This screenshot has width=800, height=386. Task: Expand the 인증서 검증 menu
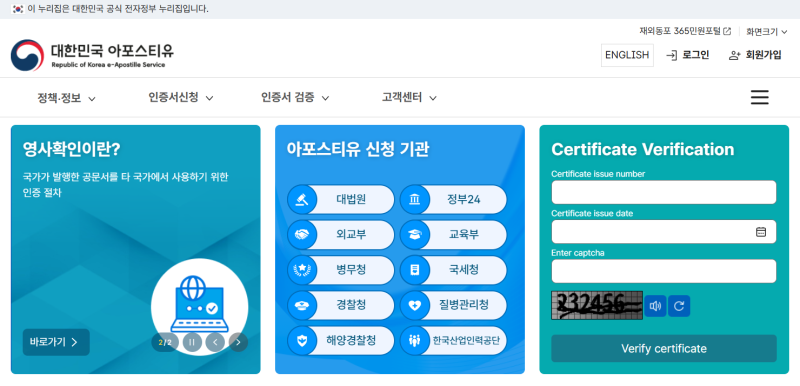point(295,97)
